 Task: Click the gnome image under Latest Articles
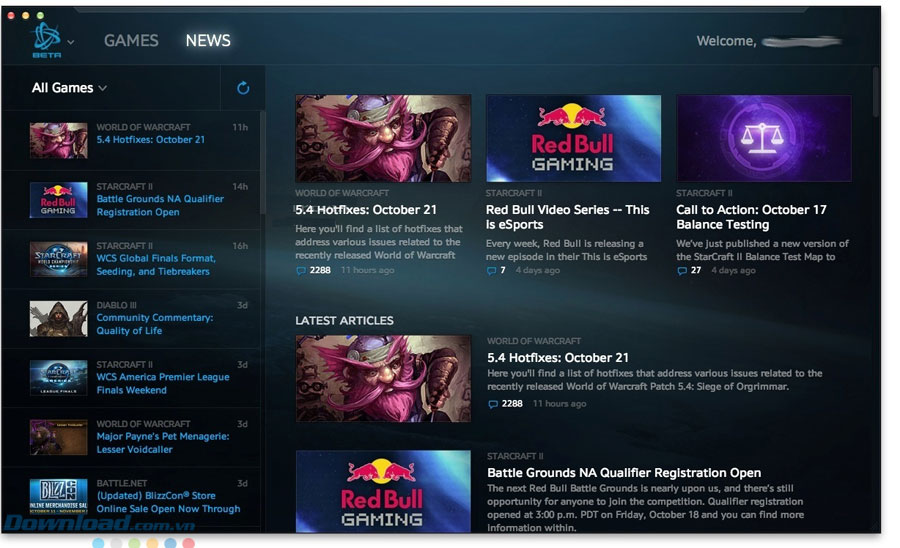tap(383, 379)
